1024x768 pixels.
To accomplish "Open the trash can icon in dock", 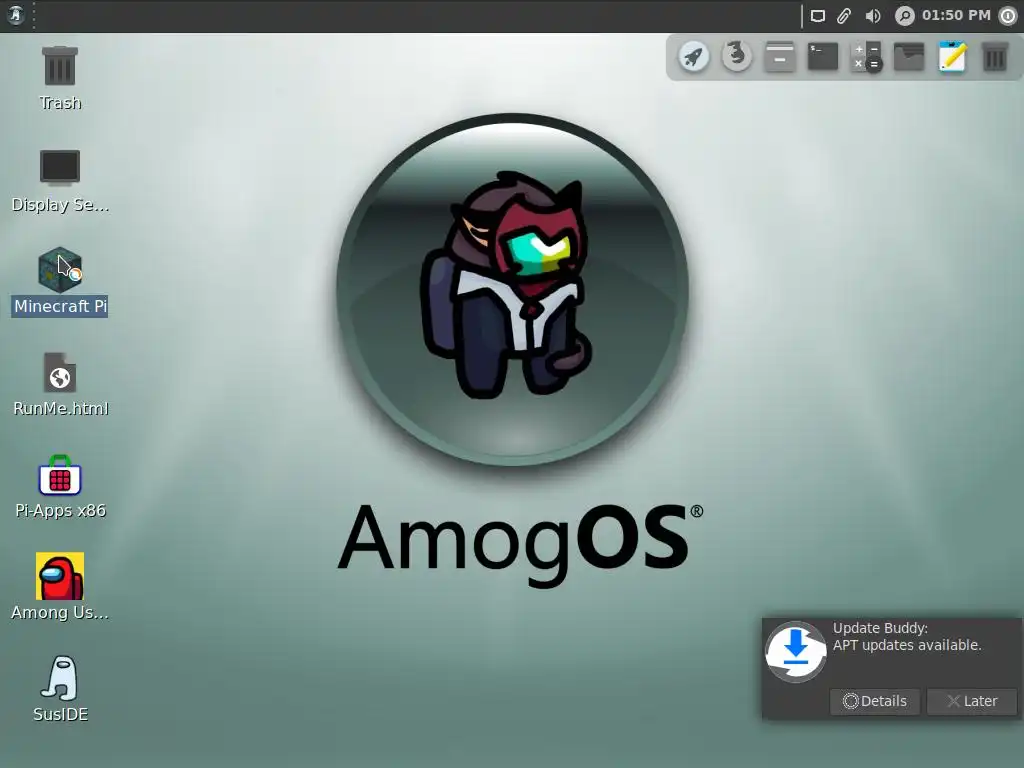I will click(995, 57).
